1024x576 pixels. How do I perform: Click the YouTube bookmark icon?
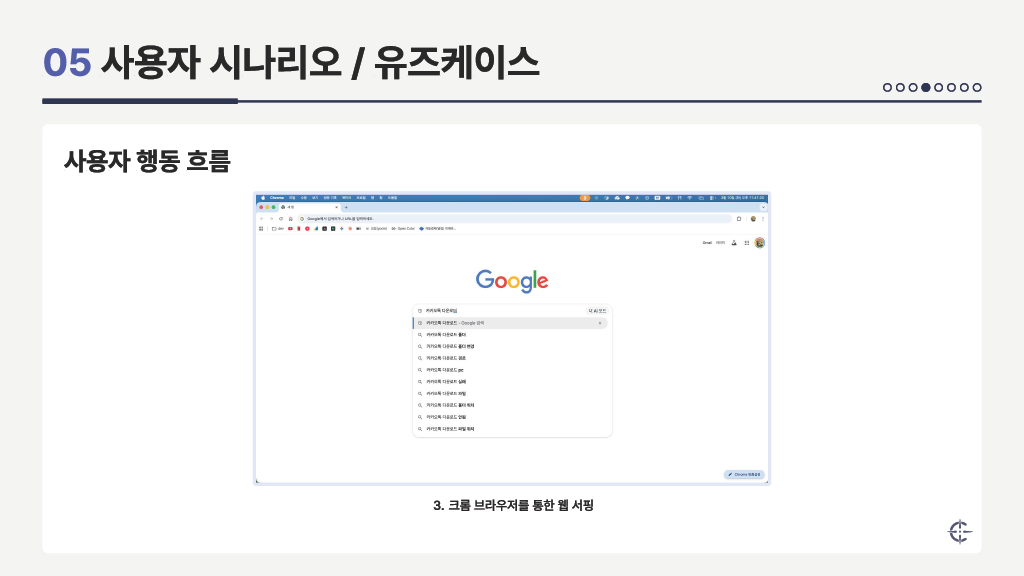(x=290, y=228)
